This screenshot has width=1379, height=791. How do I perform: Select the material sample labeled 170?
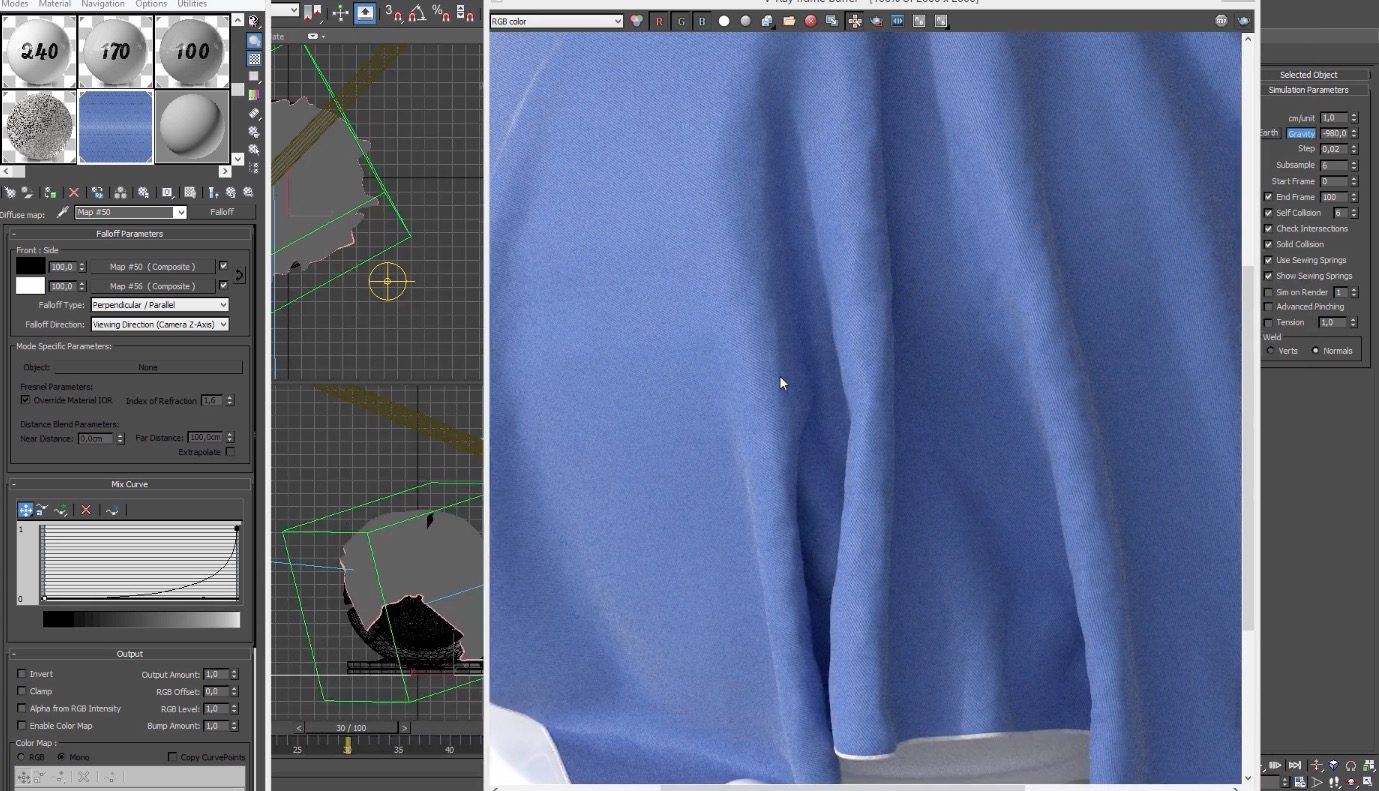click(x=116, y=51)
